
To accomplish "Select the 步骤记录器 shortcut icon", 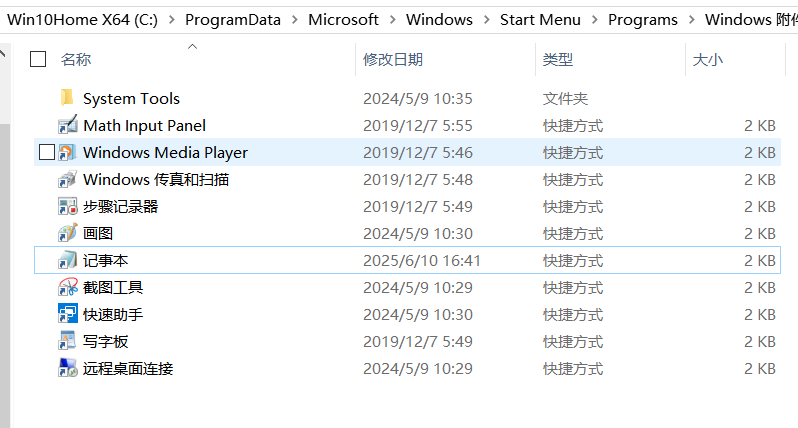I will click(67, 206).
